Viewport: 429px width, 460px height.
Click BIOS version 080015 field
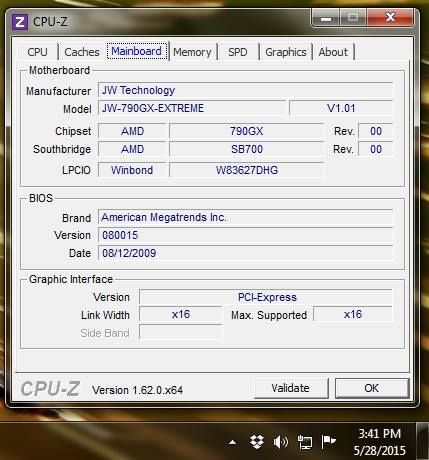245,235
